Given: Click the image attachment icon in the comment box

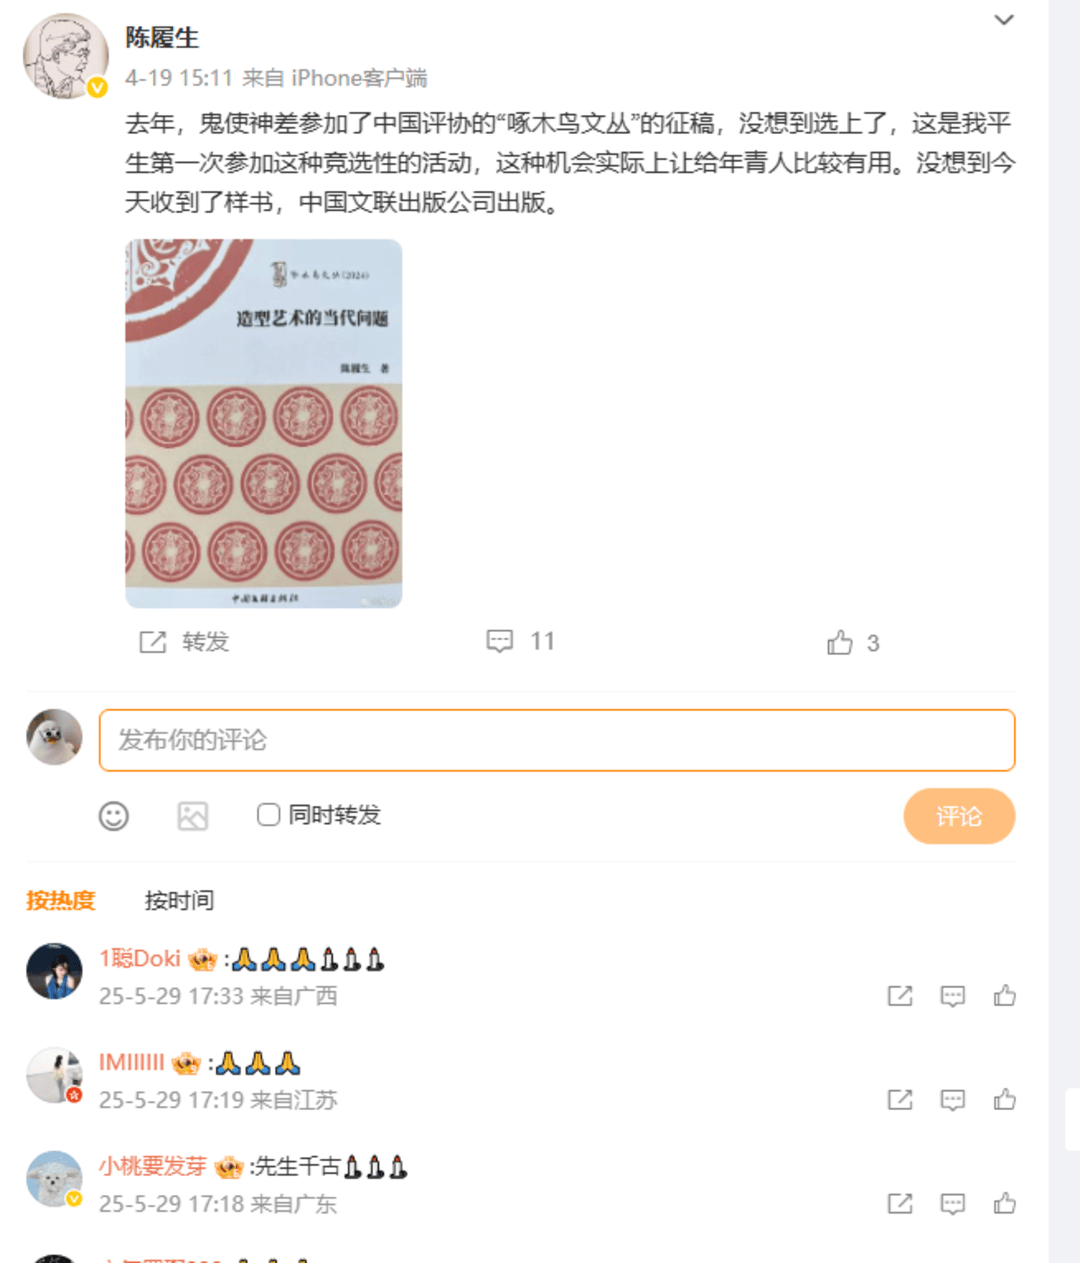Looking at the screenshot, I should pos(193,816).
